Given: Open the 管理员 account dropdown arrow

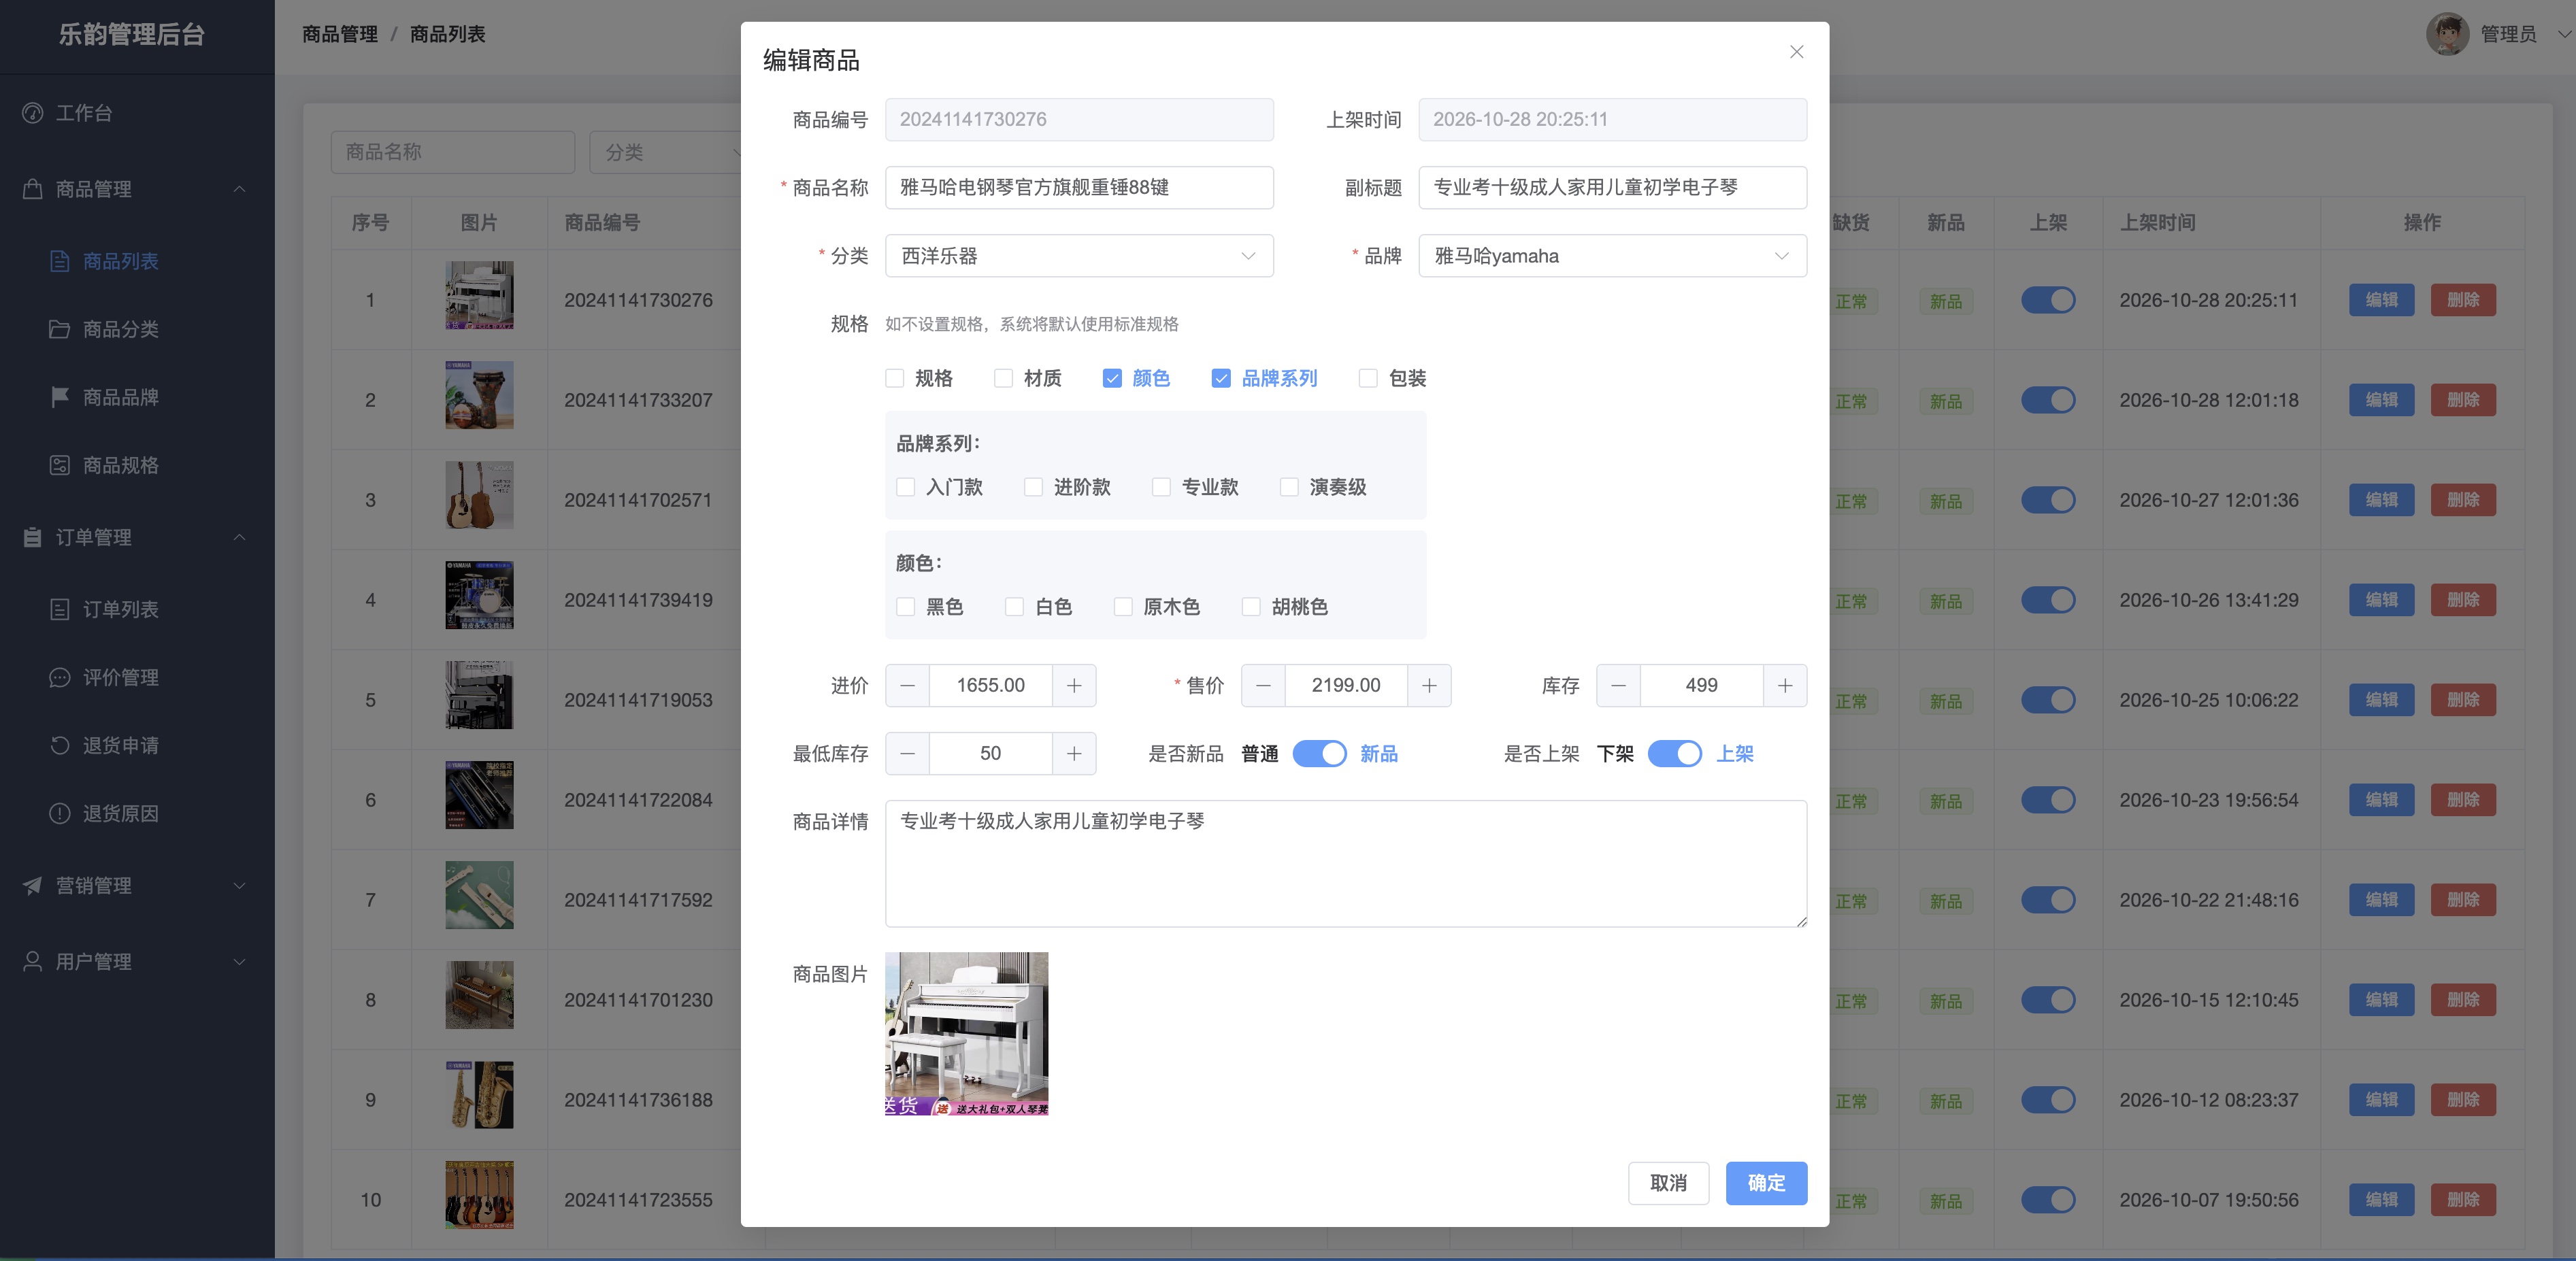Looking at the screenshot, I should point(2564,34).
